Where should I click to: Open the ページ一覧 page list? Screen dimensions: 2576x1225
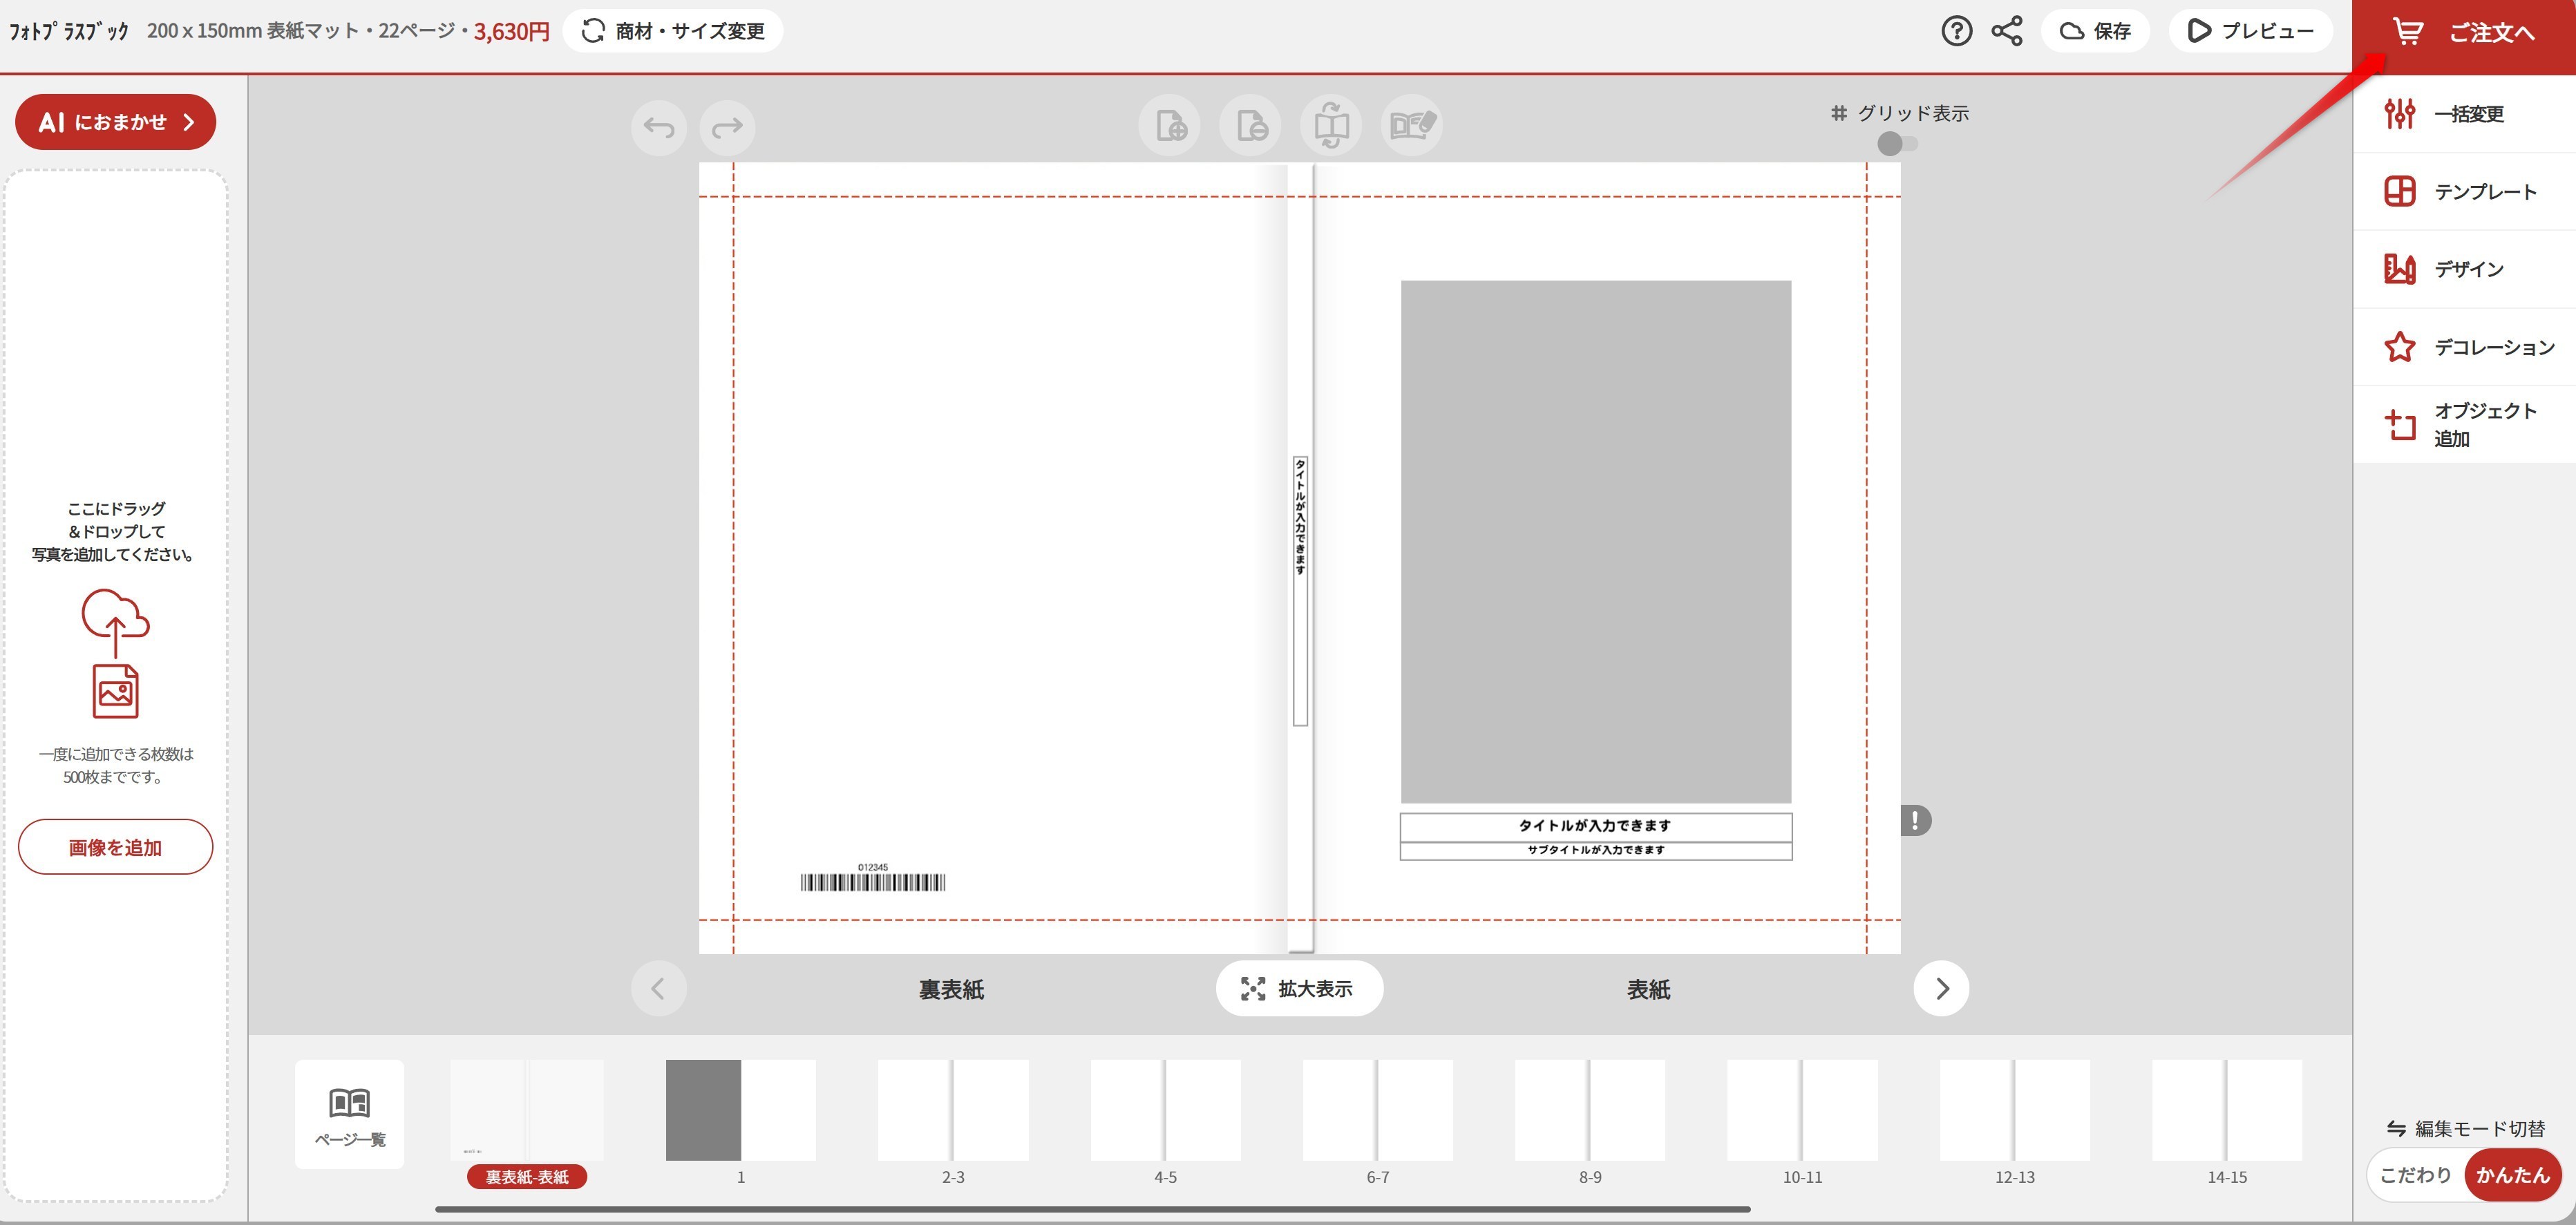tap(349, 1115)
